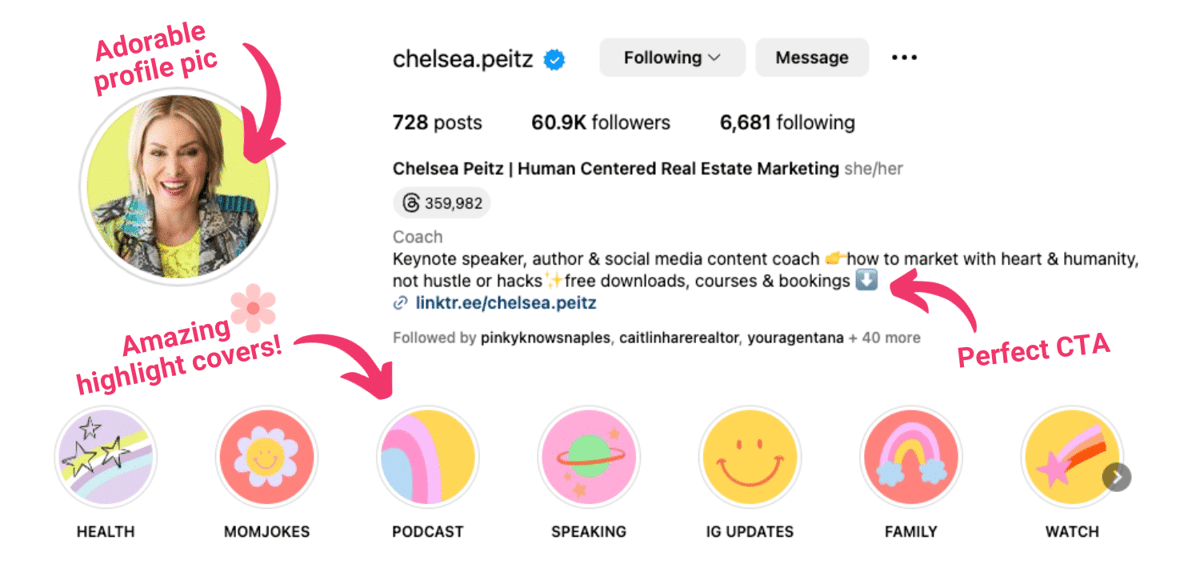Click the Threads badge showing 359,982
The image size is (1200, 576).
coord(439,202)
